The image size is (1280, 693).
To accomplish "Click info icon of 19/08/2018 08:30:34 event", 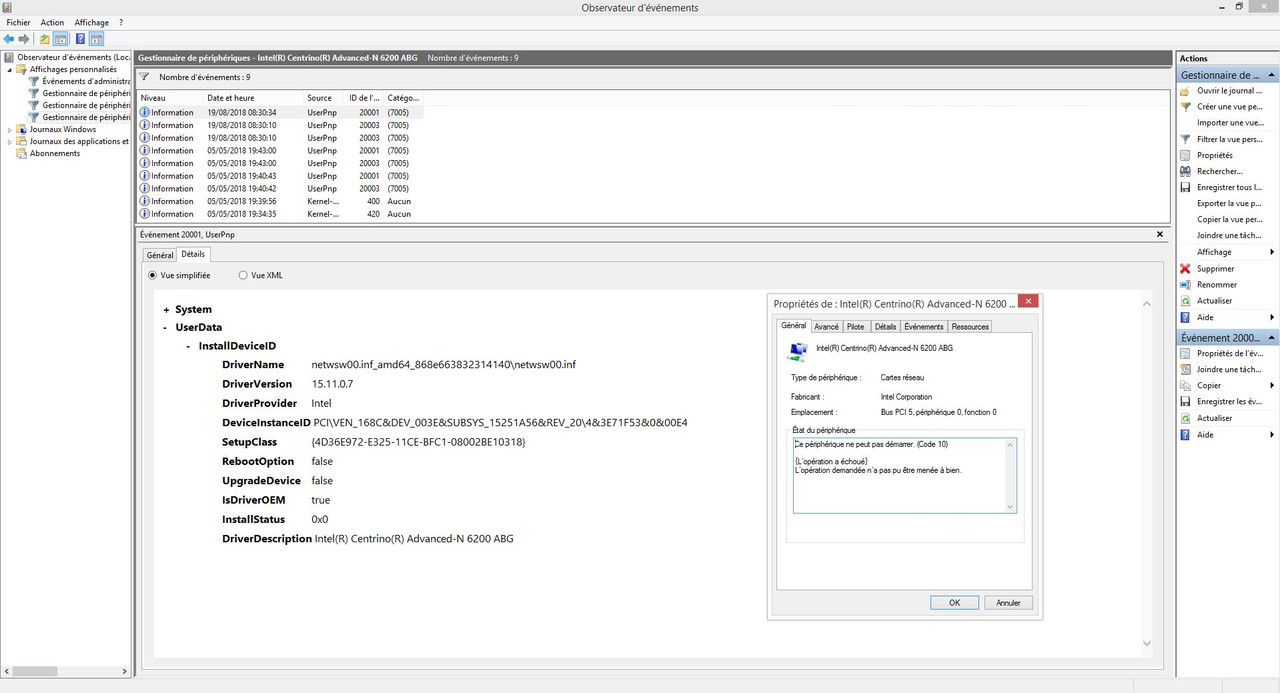I will [145, 112].
